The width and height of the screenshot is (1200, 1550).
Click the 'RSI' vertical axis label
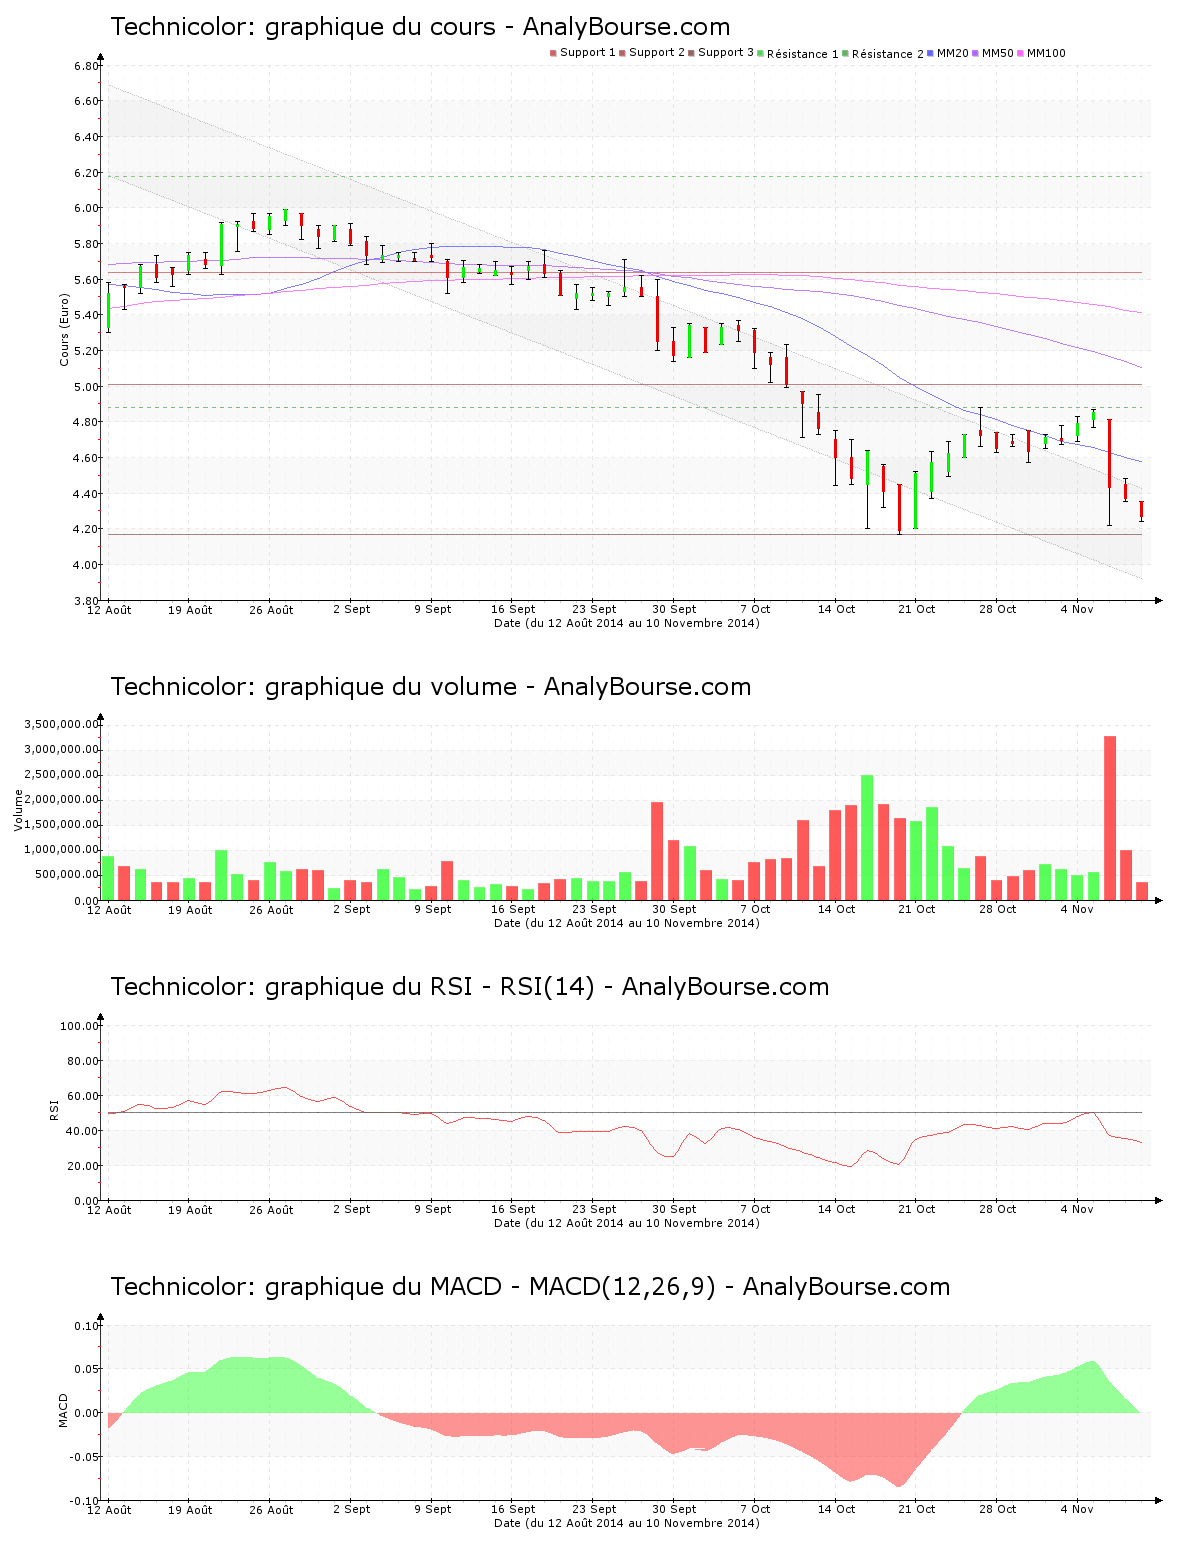tap(54, 1110)
